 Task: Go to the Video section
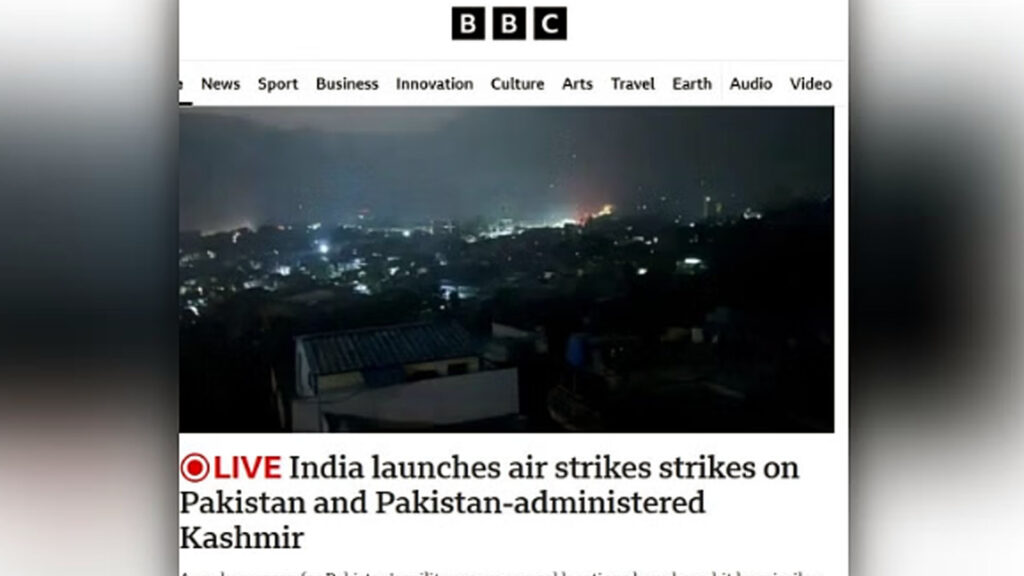tap(810, 84)
